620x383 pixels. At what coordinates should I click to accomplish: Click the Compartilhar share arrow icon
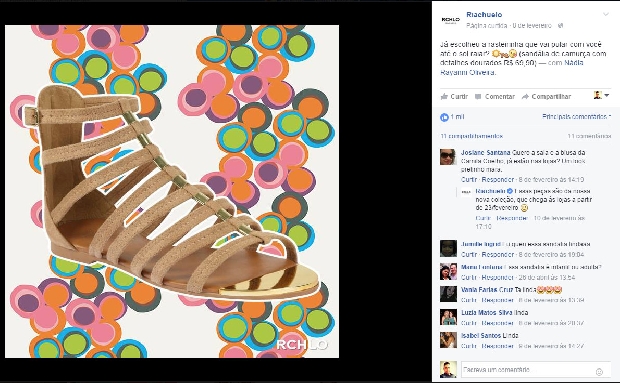click(525, 96)
